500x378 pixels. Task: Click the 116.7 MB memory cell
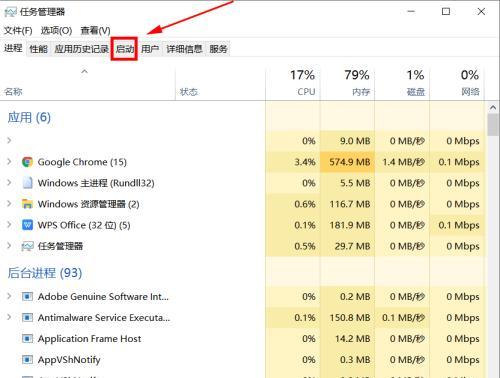347,204
